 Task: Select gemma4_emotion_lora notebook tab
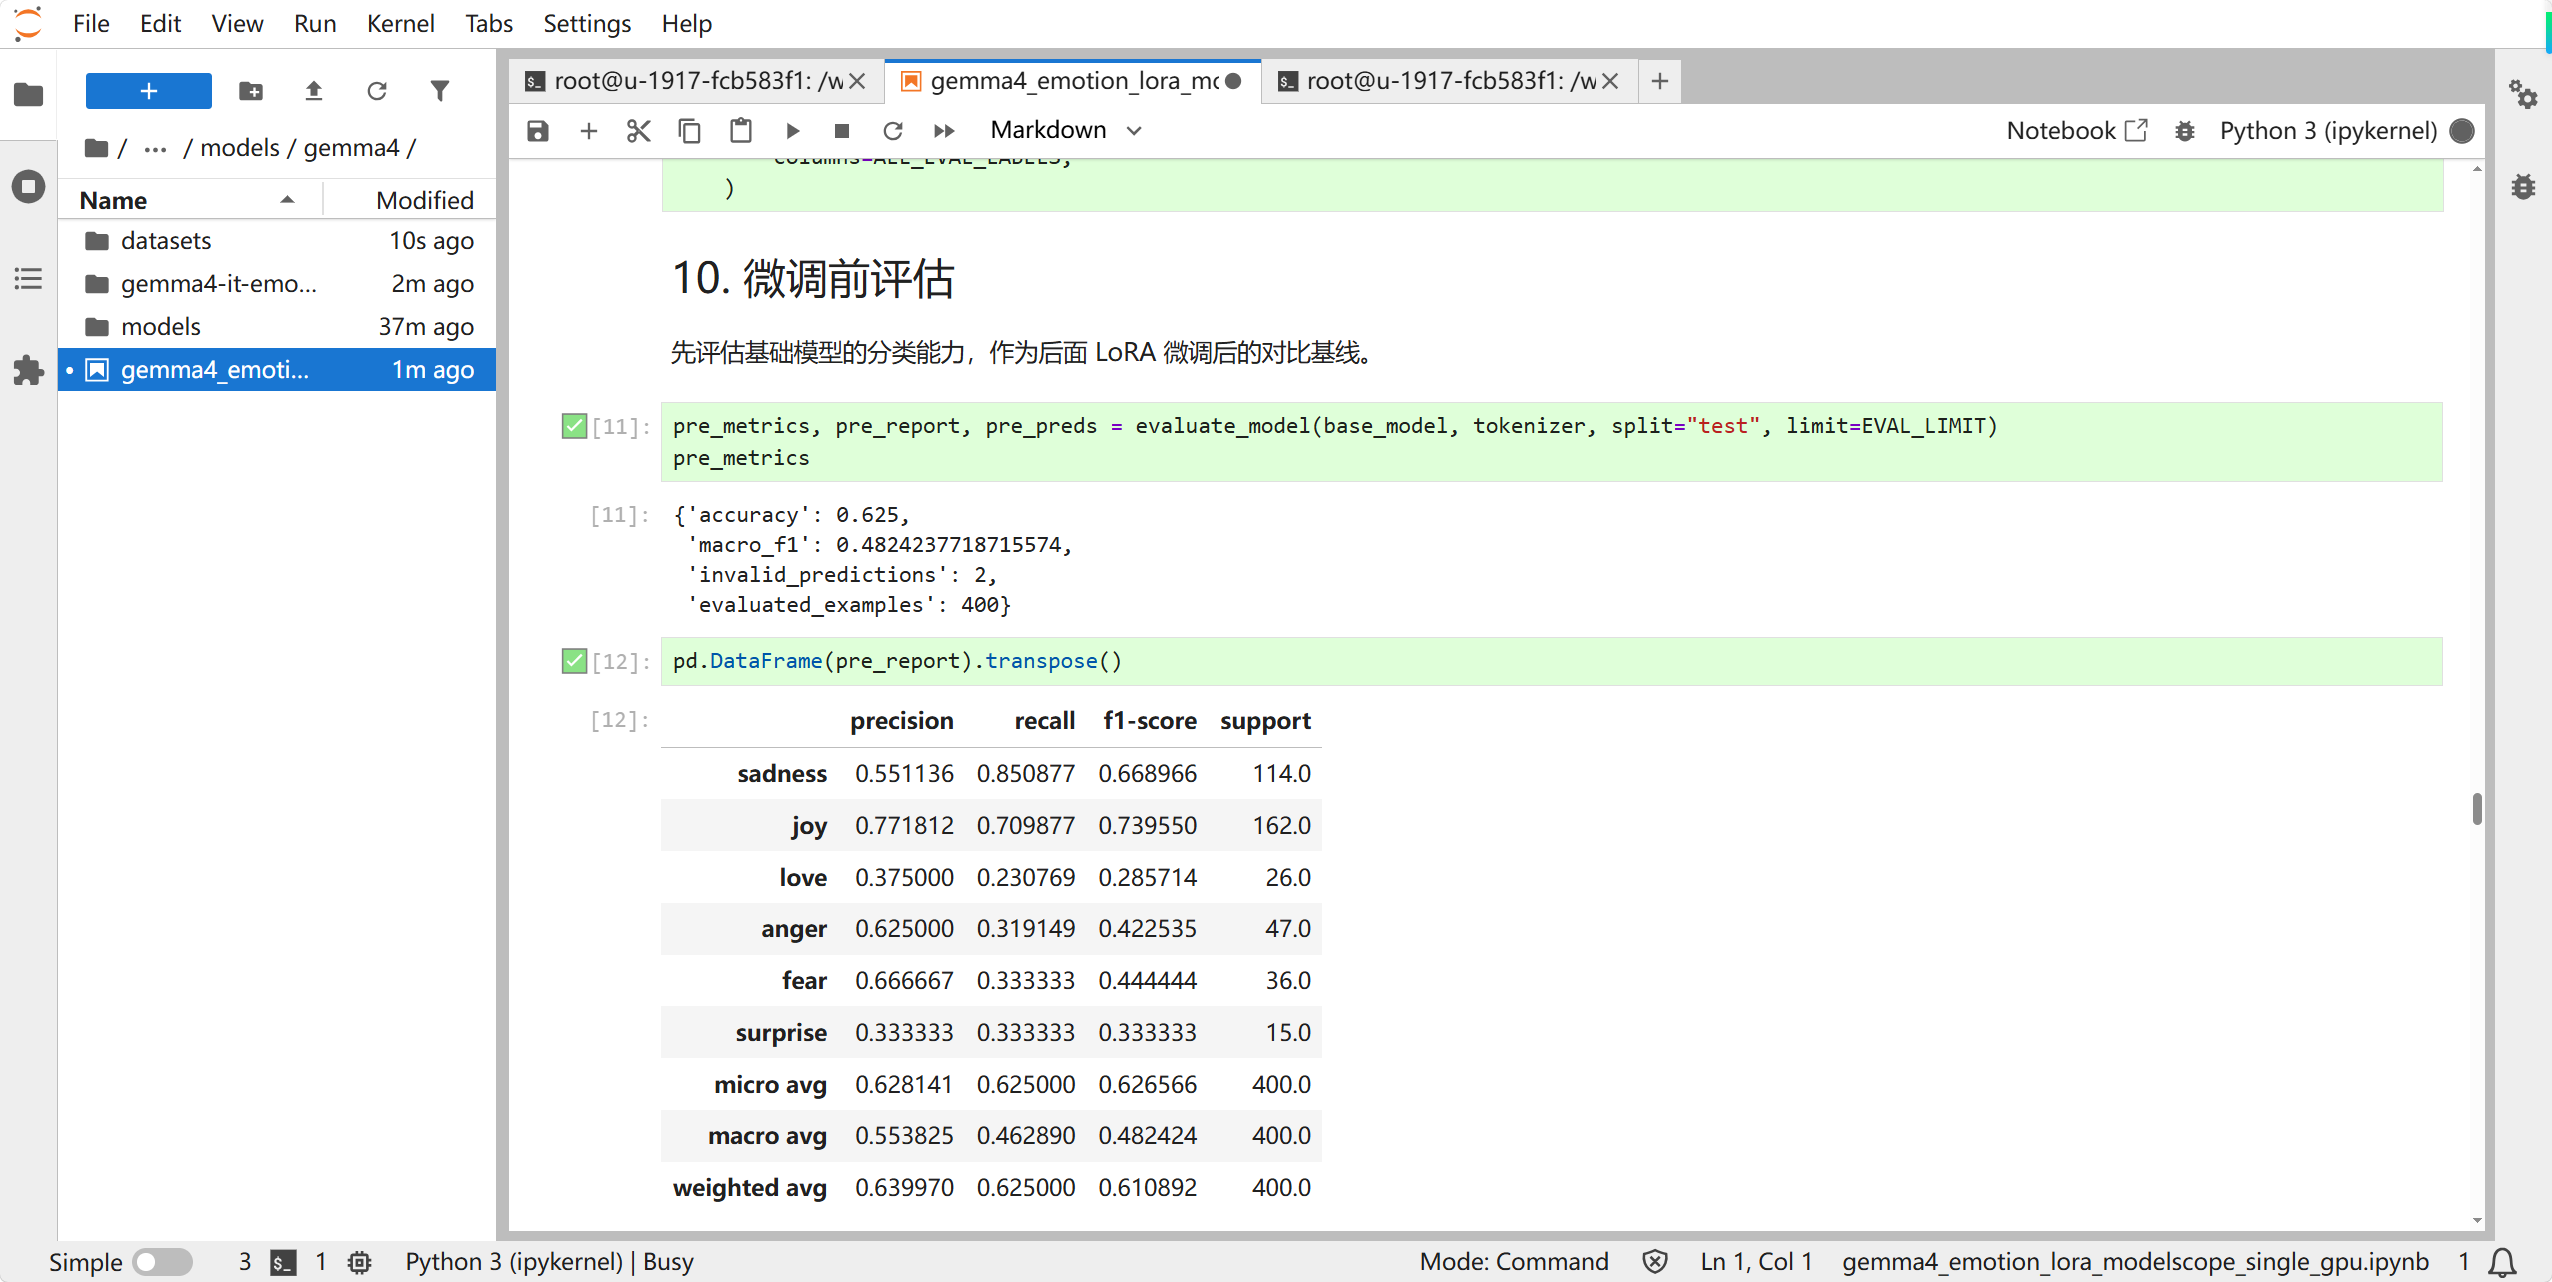click(x=1074, y=81)
